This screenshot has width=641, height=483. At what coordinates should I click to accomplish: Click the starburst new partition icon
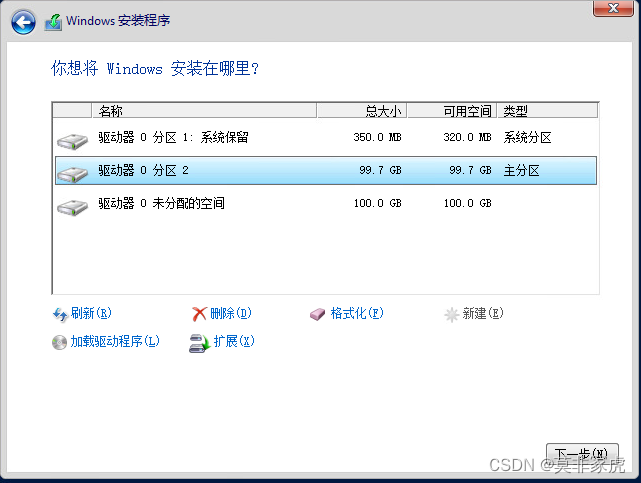pos(451,314)
